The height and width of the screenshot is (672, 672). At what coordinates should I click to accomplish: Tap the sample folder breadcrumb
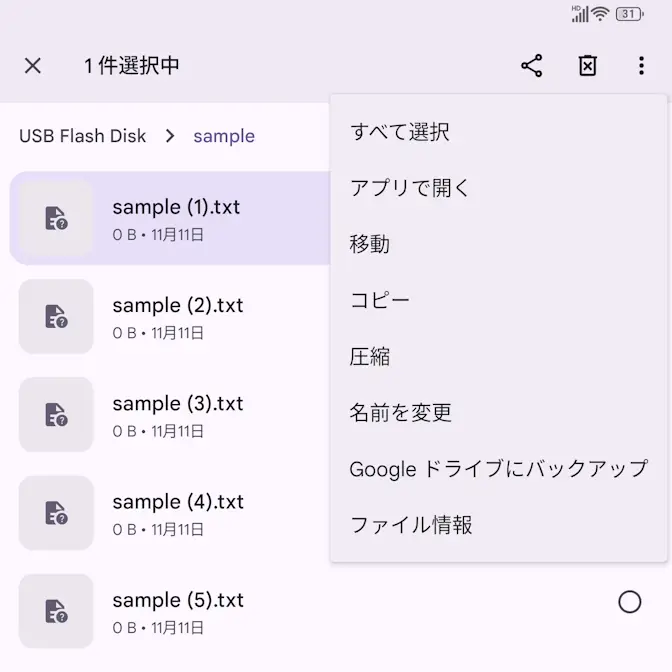tap(224, 136)
